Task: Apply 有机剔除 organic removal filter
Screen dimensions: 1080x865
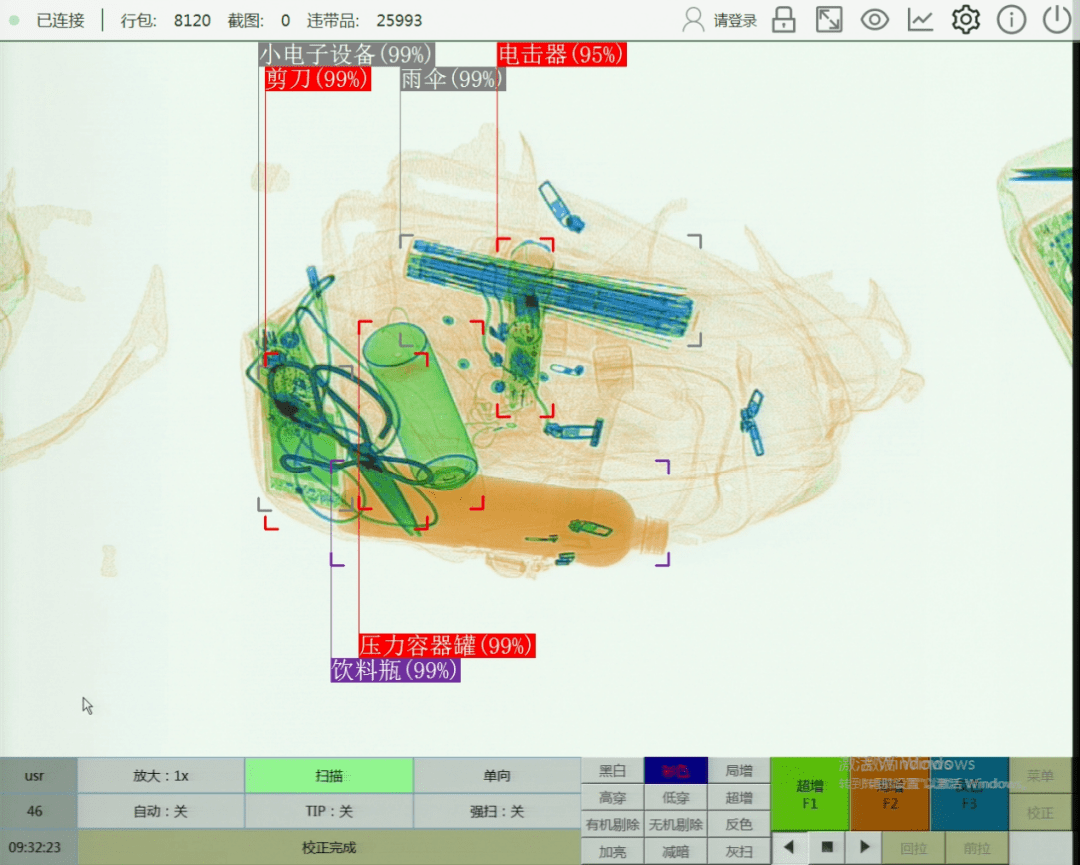Action: [612, 824]
